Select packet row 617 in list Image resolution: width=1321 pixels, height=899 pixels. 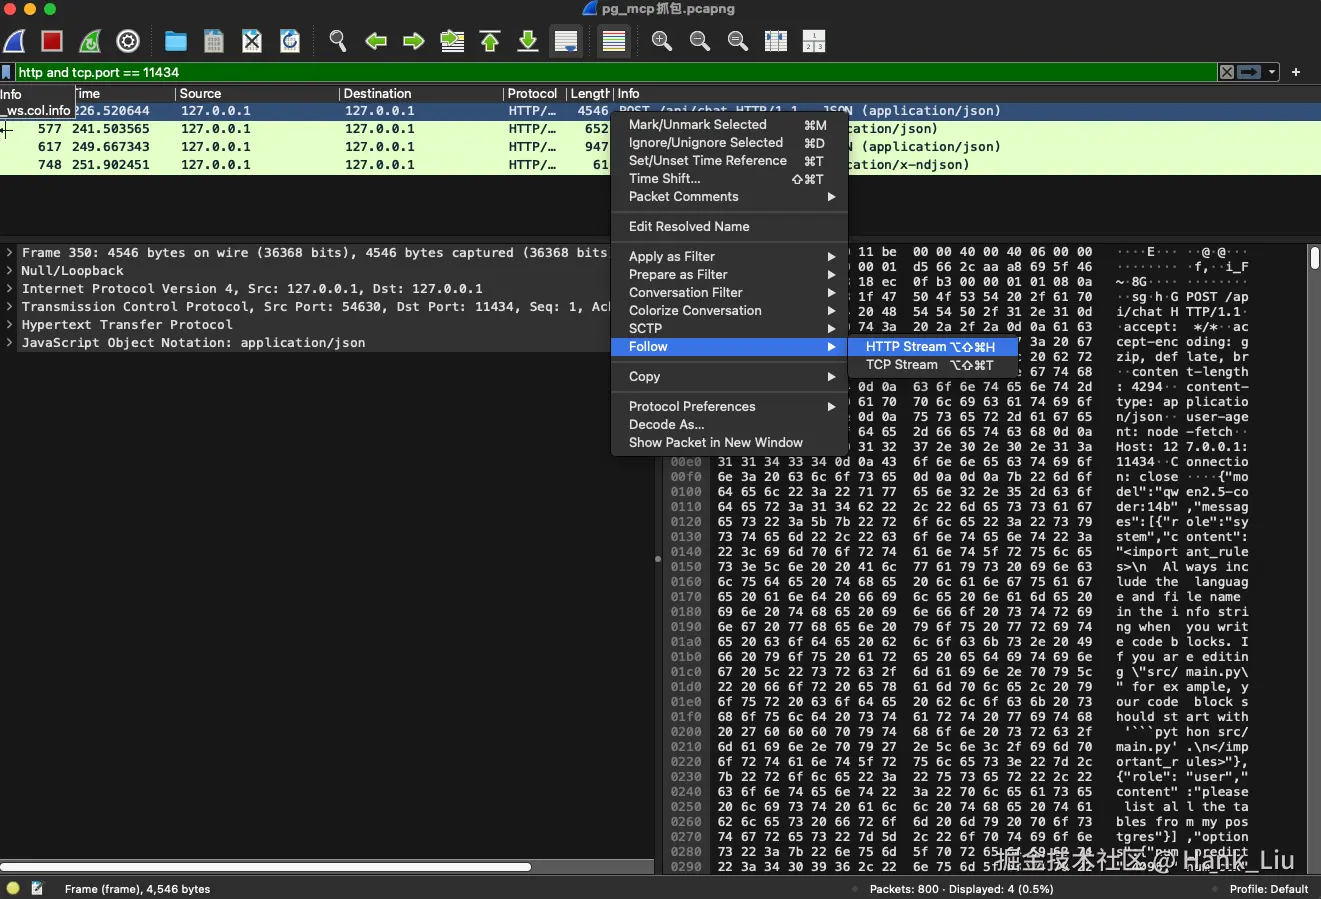point(305,147)
